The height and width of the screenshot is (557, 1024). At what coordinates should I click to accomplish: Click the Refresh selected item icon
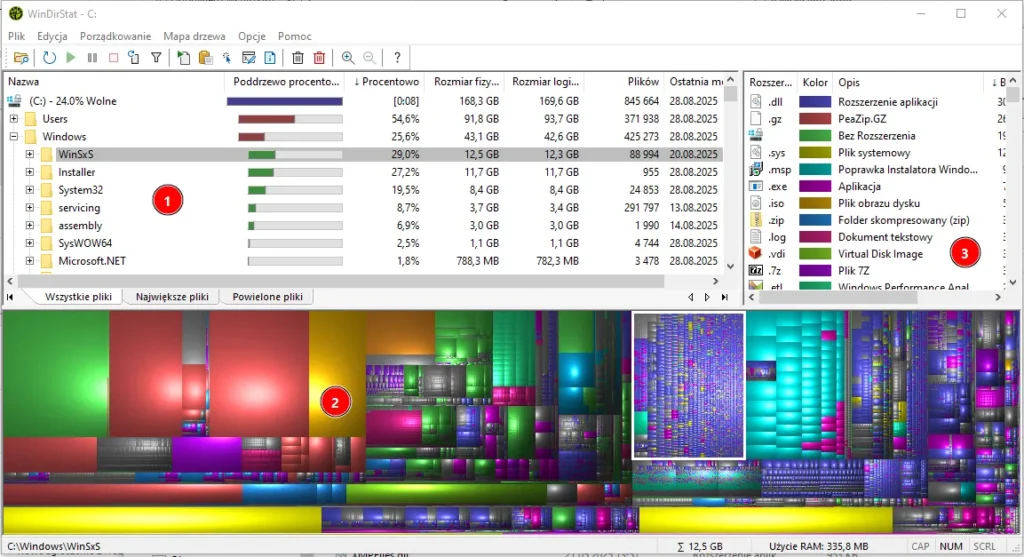click(x=134, y=57)
